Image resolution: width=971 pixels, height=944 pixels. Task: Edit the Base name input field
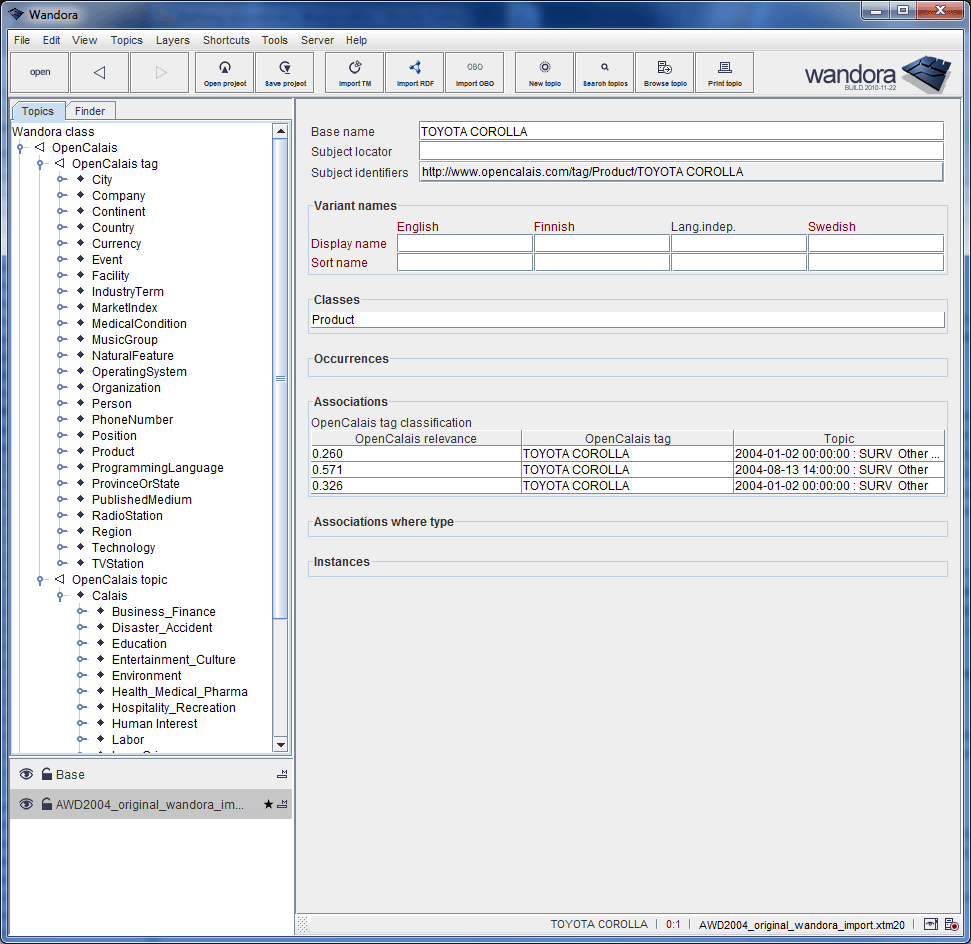point(680,130)
